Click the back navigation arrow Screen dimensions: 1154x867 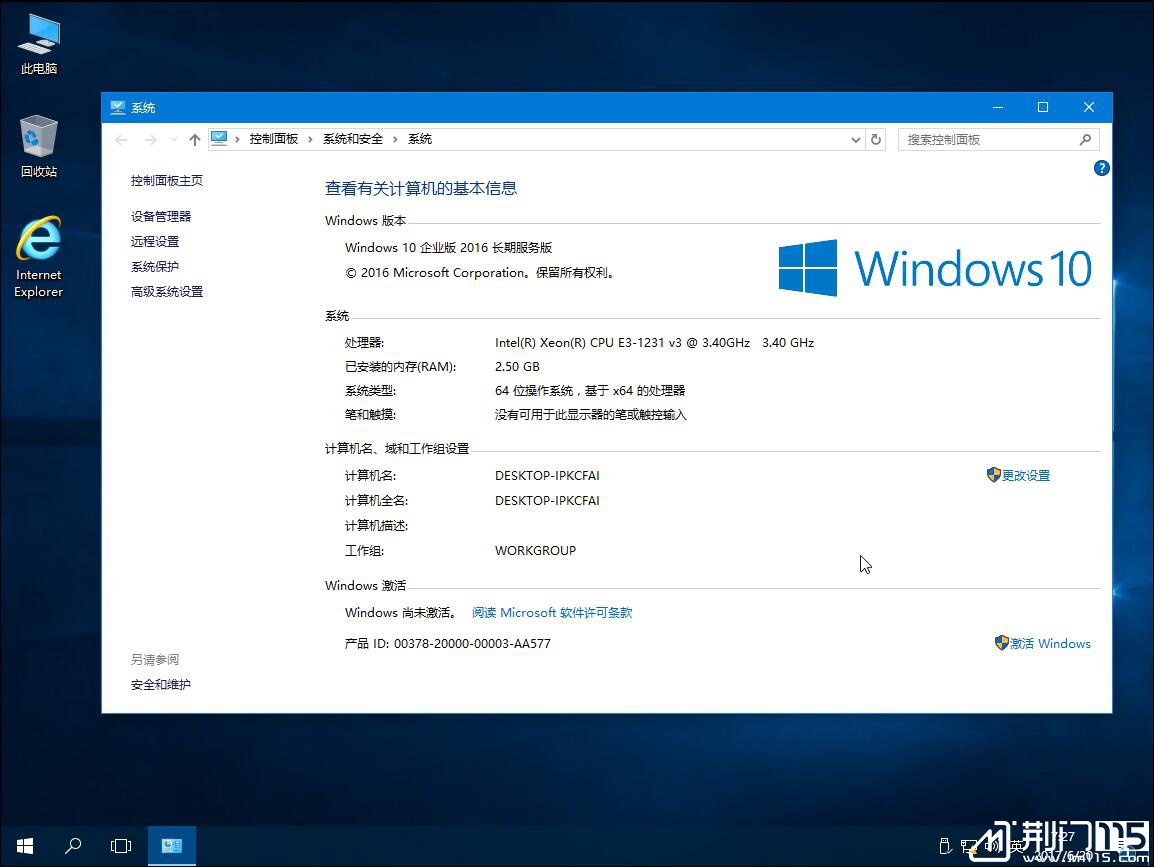(121, 139)
